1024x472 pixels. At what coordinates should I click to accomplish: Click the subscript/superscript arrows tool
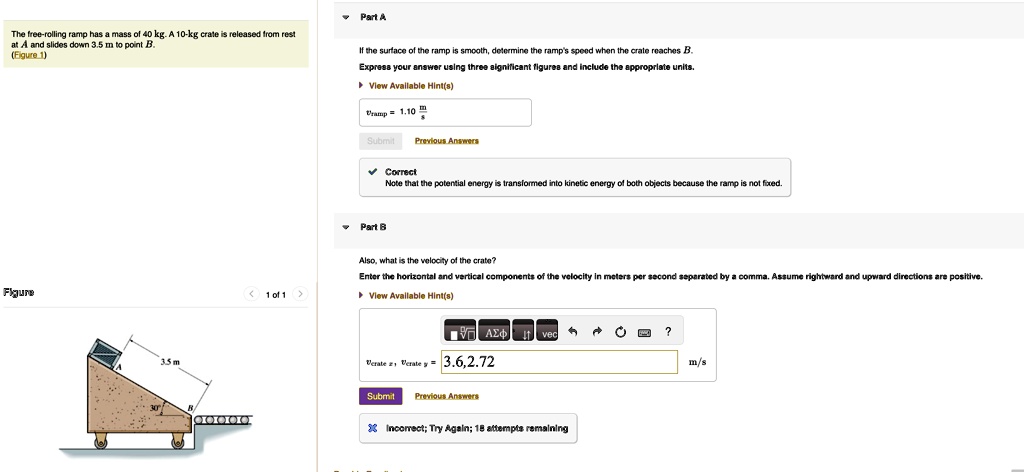(x=525, y=333)
